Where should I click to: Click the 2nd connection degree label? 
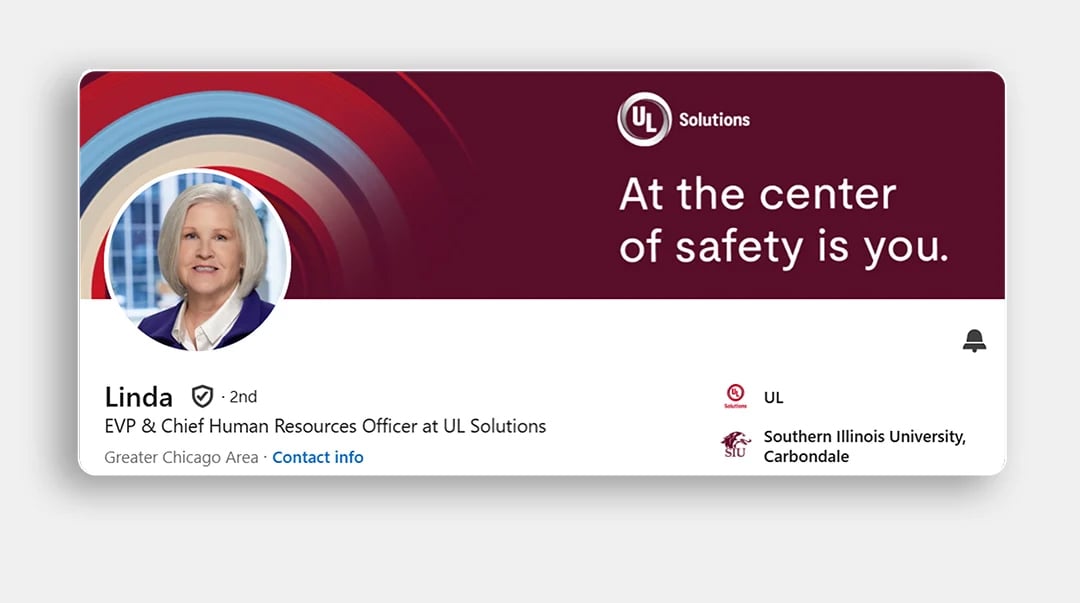point(241,396)
